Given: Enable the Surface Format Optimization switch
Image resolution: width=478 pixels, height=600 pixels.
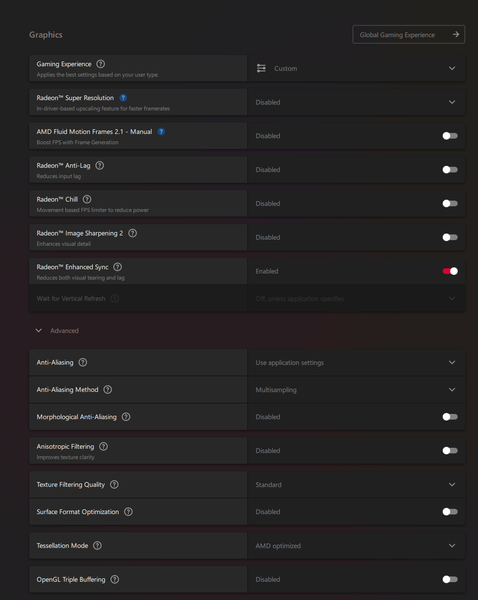Looking at the screenshot, I should (450, 512).
